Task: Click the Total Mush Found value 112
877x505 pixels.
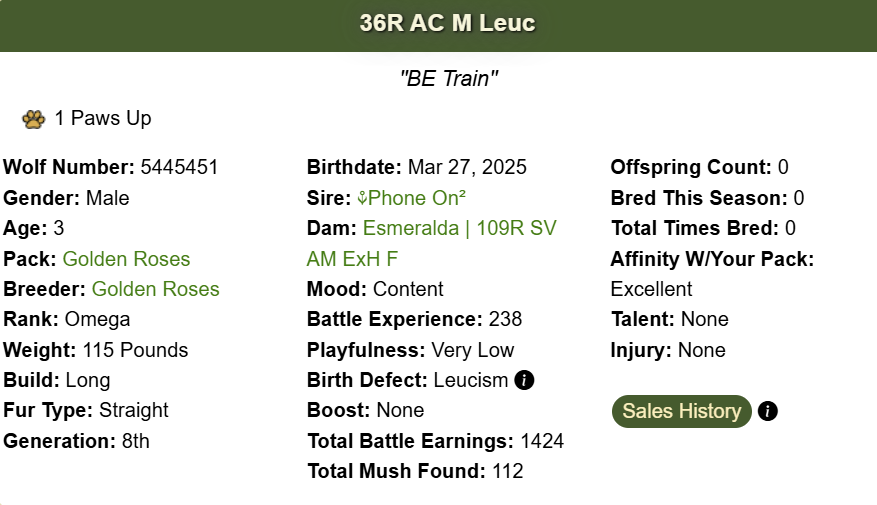Action: tap(508, 471)
